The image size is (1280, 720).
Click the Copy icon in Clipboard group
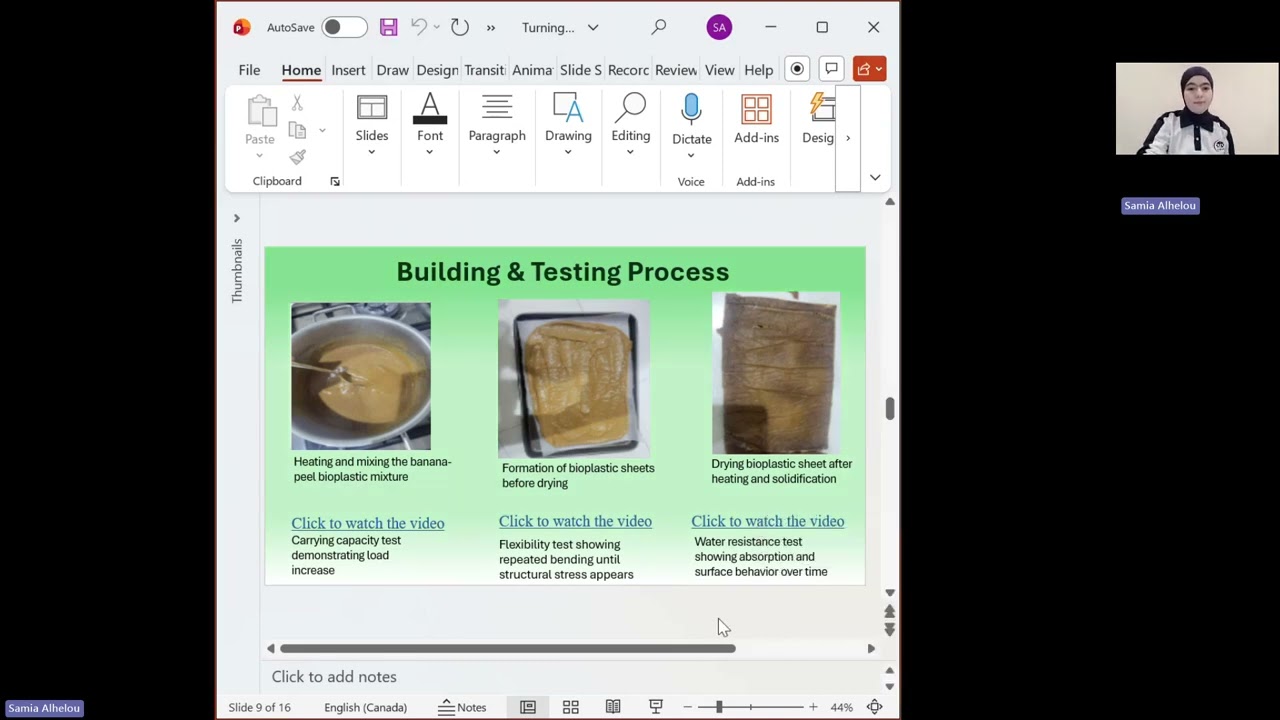[297, 130]
